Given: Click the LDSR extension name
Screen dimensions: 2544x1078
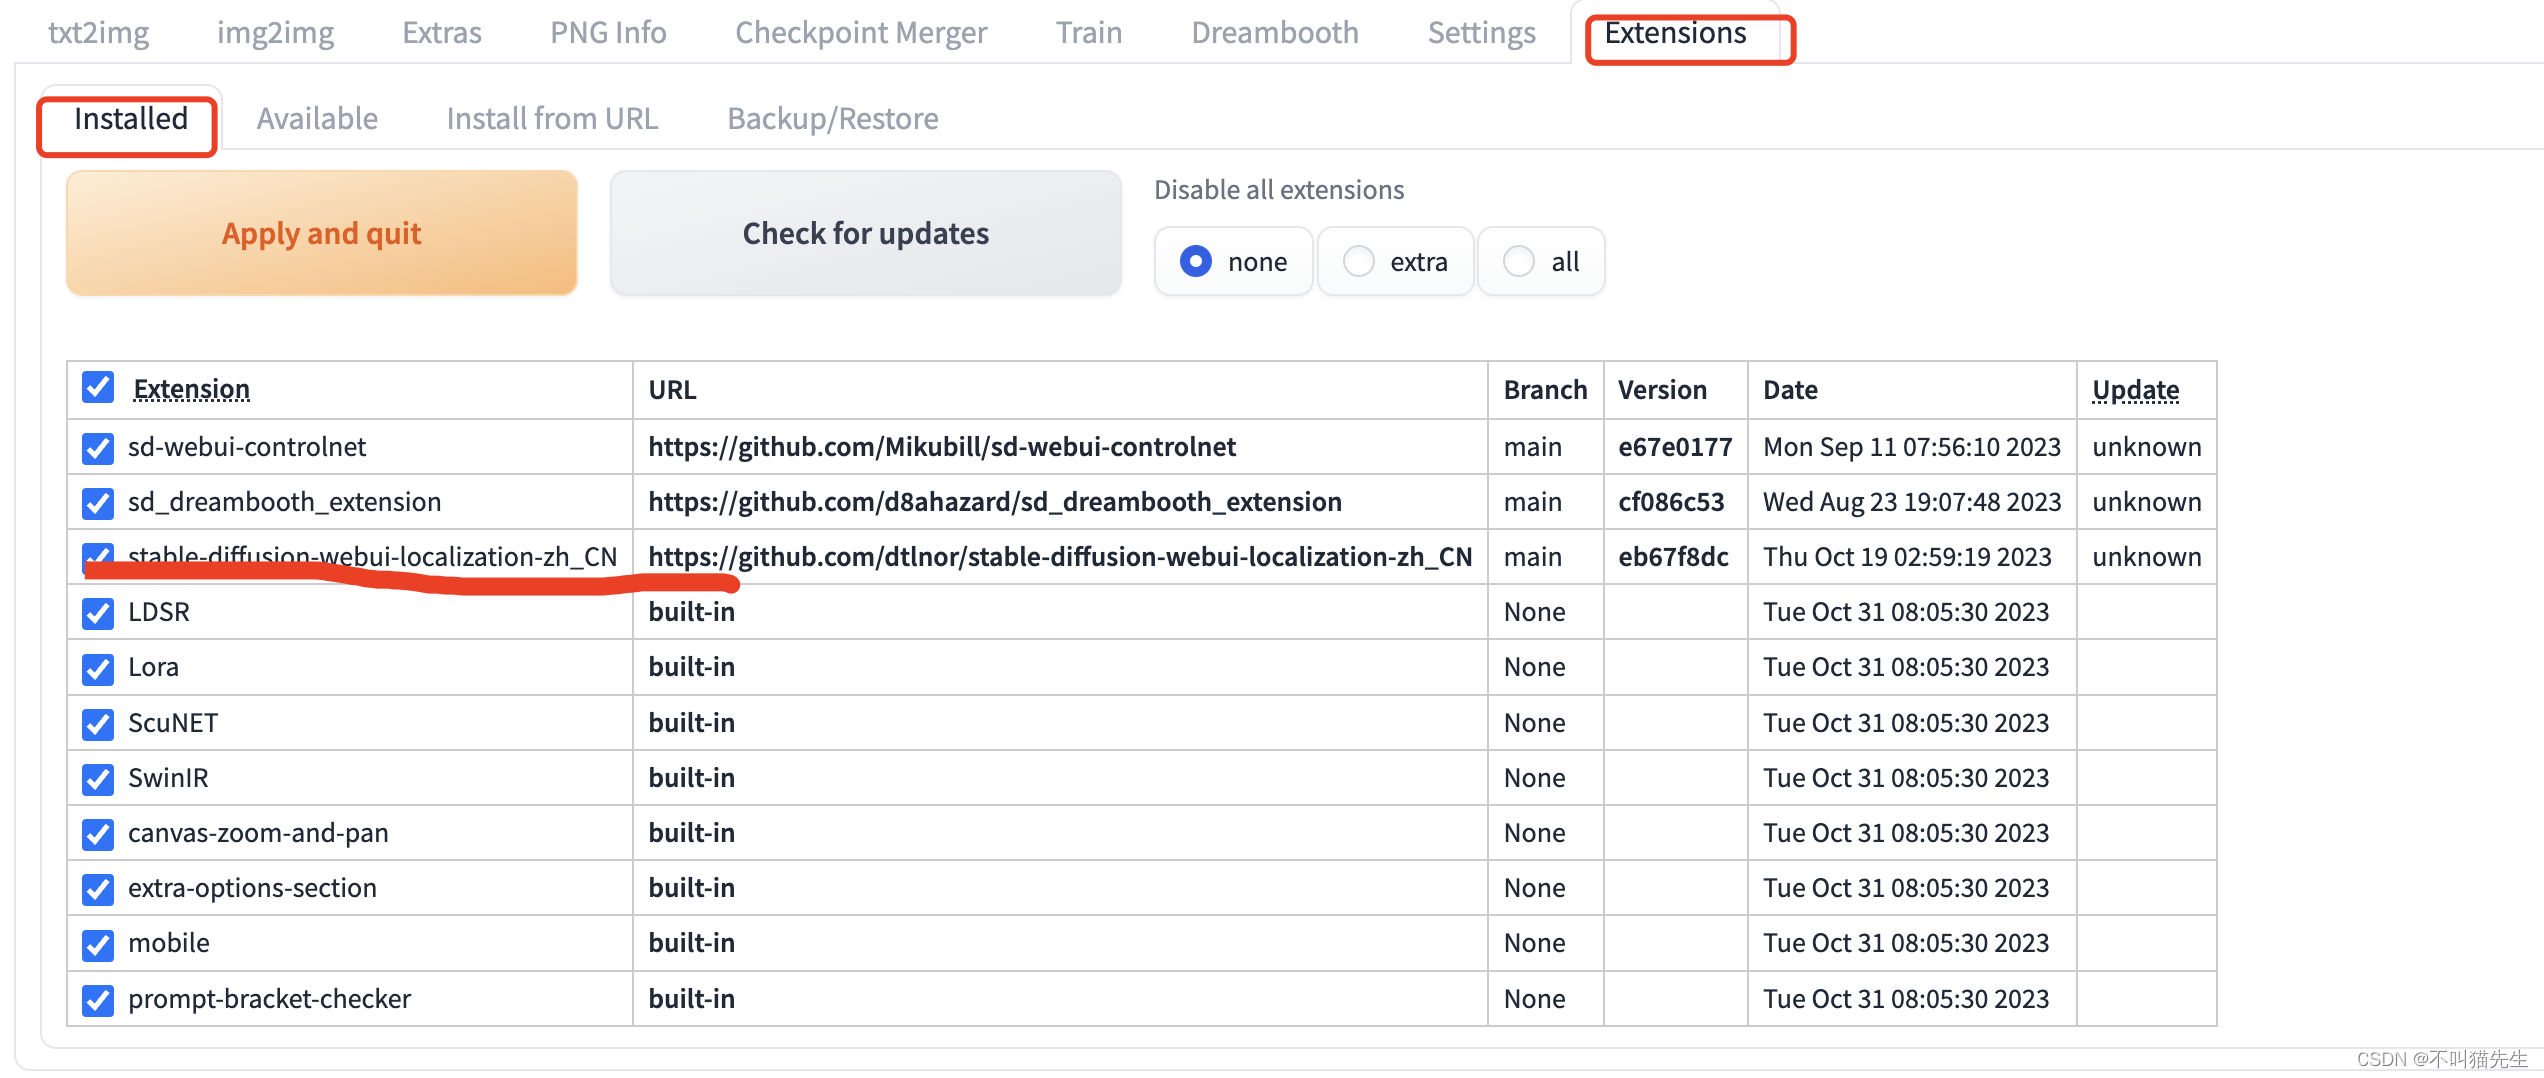Looking at the screenshot, I should click(159, 612).
